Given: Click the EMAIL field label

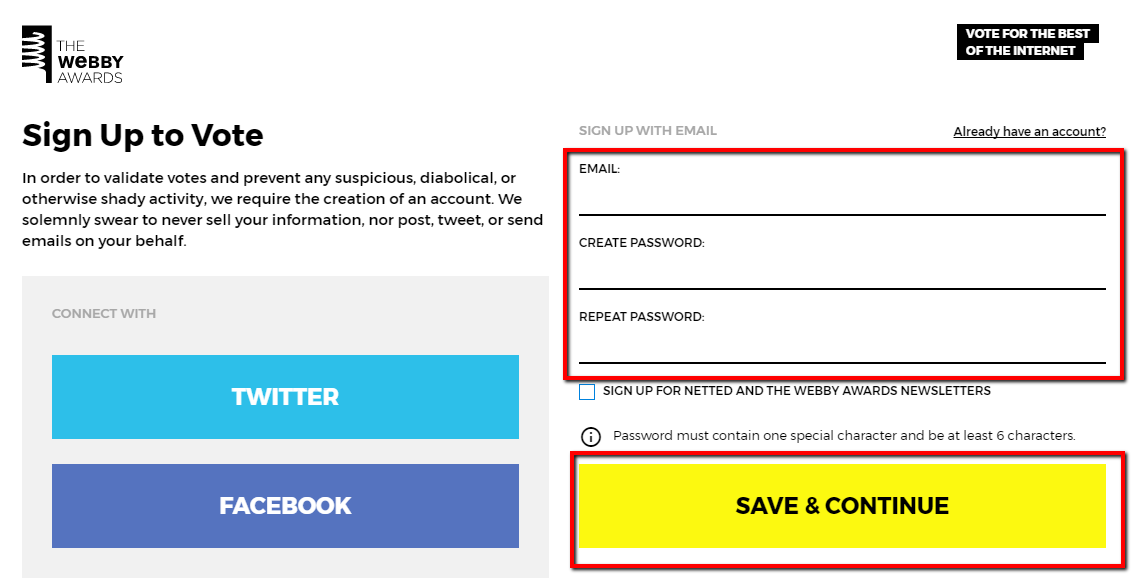Looking at the screenshot, I should click(599, 169).
